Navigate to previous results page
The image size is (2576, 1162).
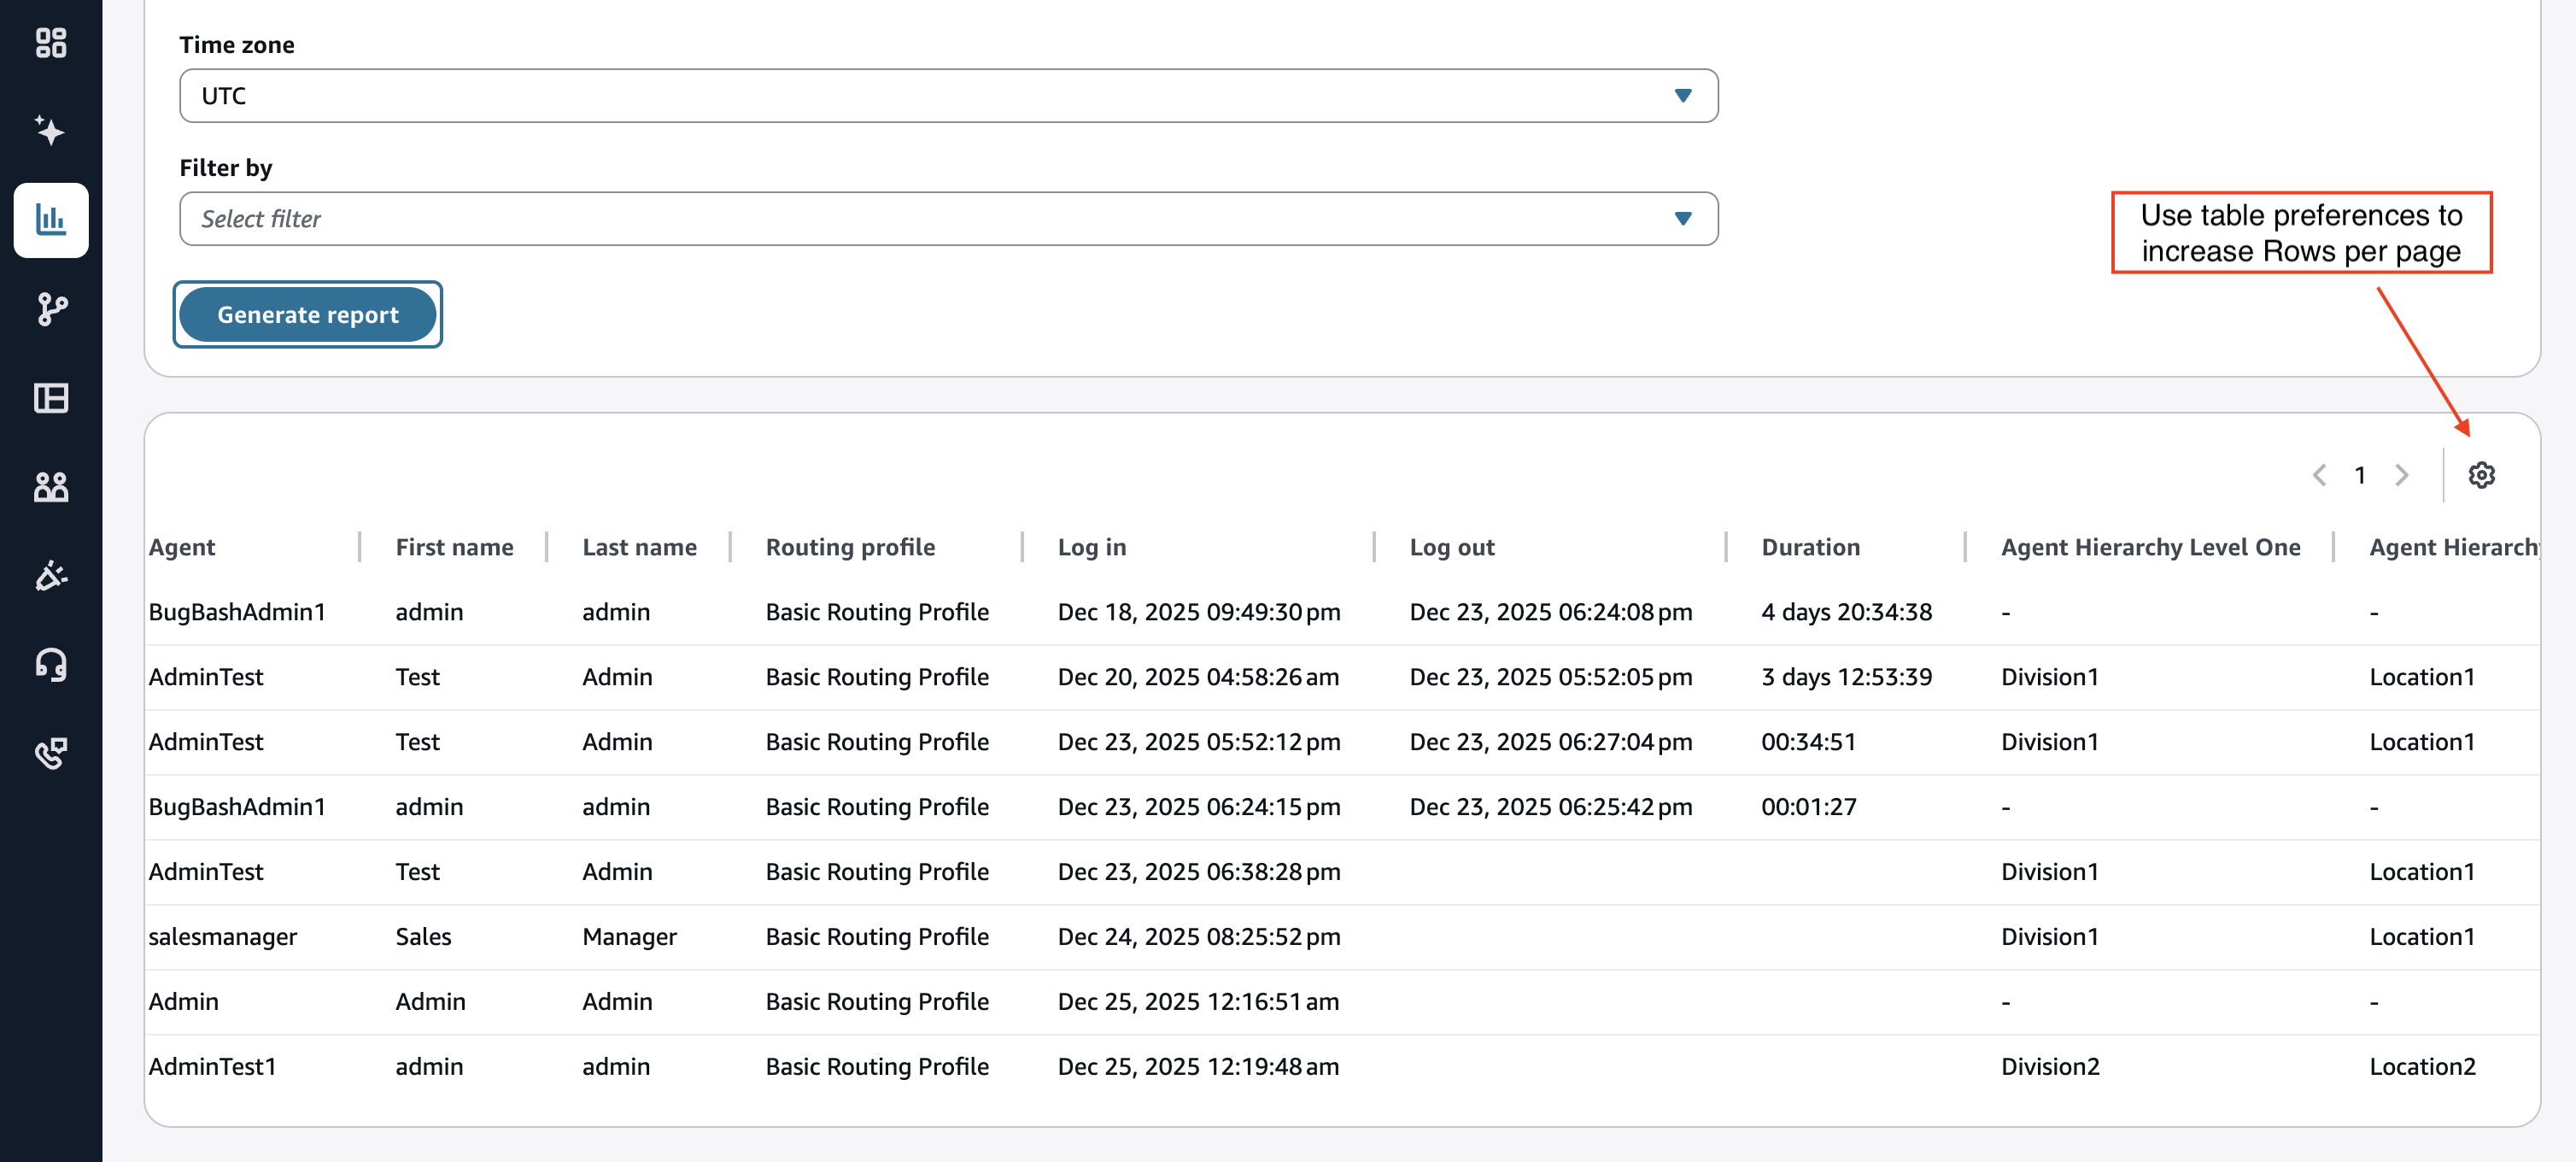click(2319, 475)
